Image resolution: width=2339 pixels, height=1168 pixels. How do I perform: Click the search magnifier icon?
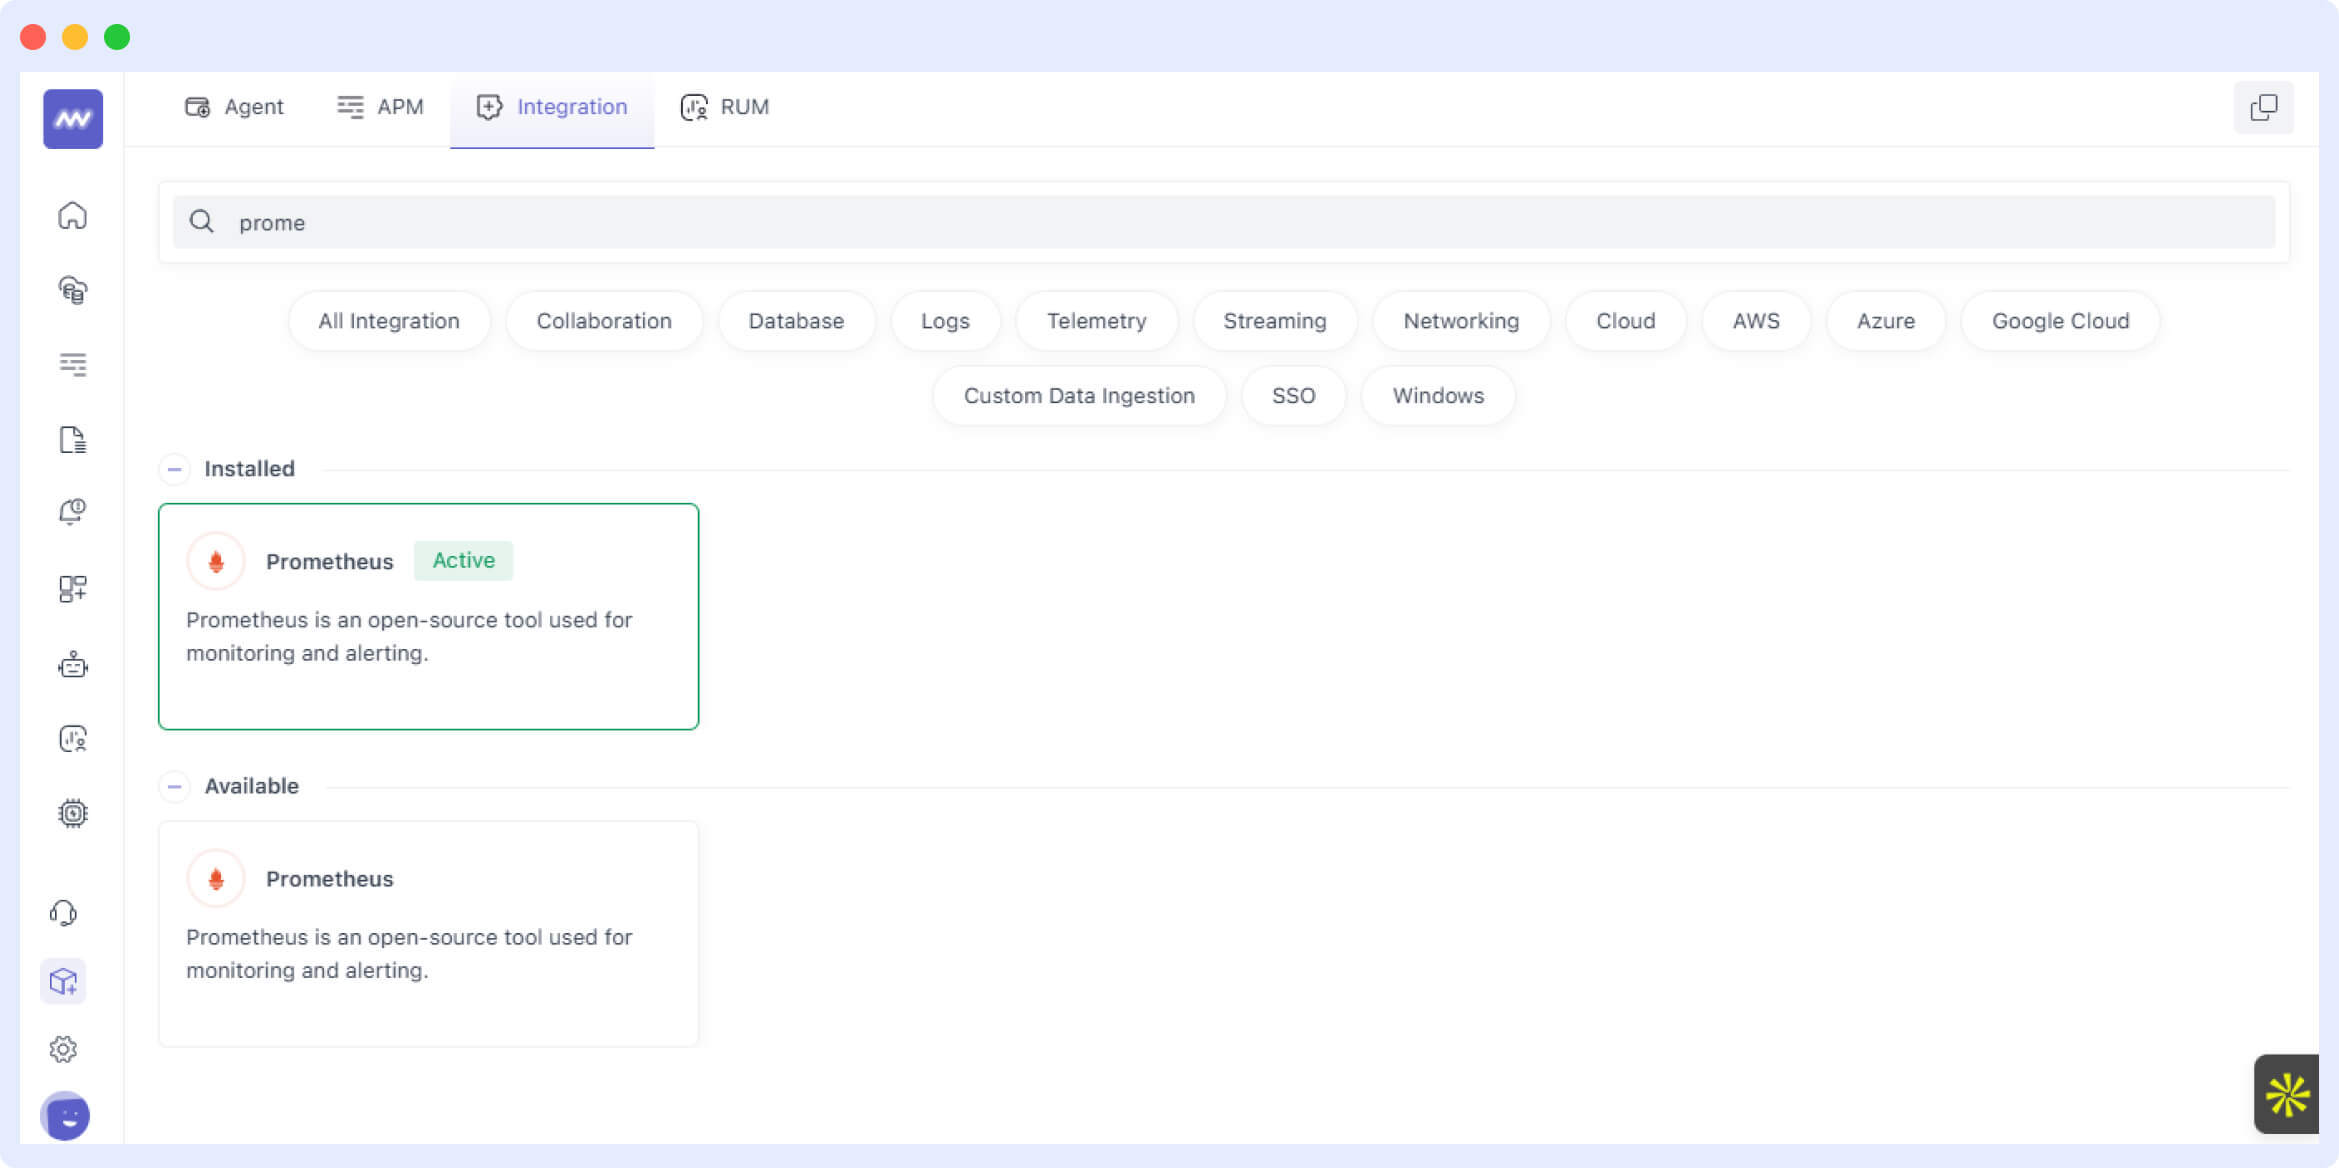pos(201,222)
